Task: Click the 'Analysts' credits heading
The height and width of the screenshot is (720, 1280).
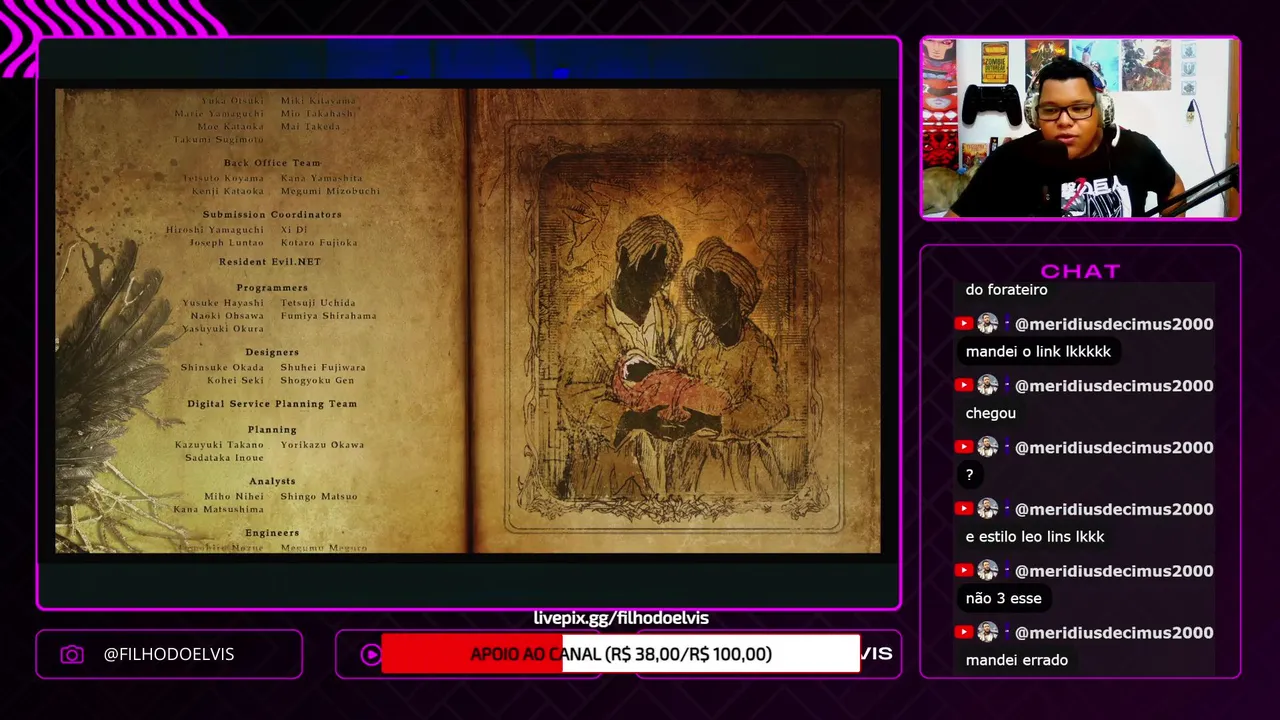Action: (x=272, y=481)
